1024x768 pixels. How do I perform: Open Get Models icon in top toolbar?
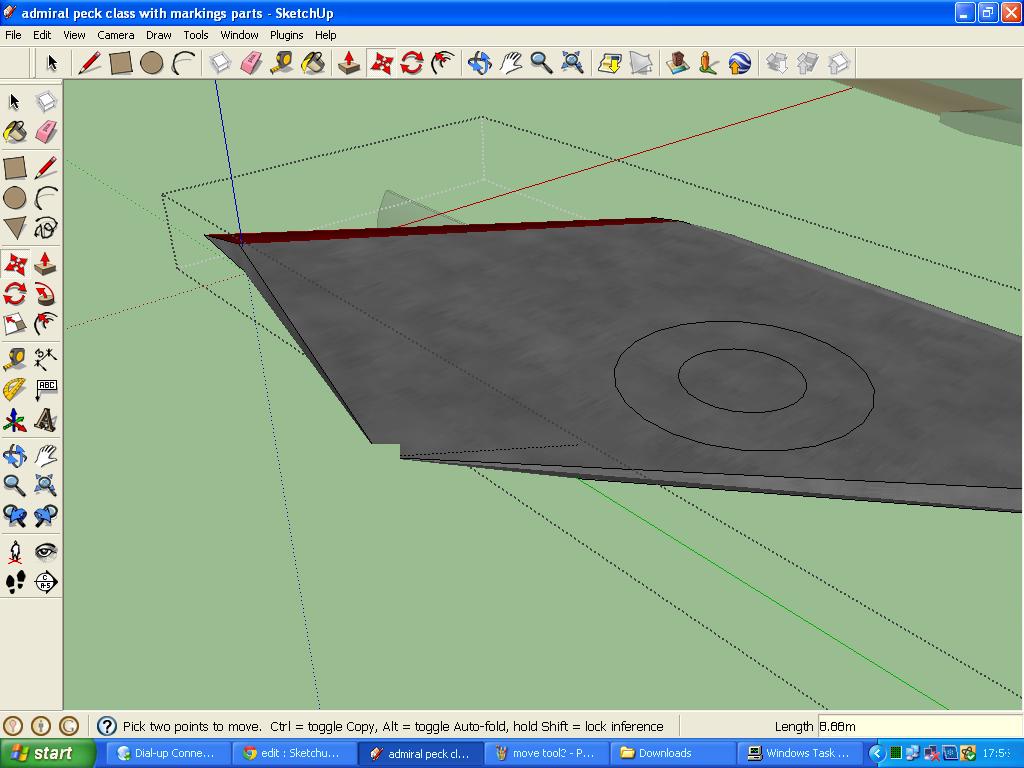click(x=609, y=63)
